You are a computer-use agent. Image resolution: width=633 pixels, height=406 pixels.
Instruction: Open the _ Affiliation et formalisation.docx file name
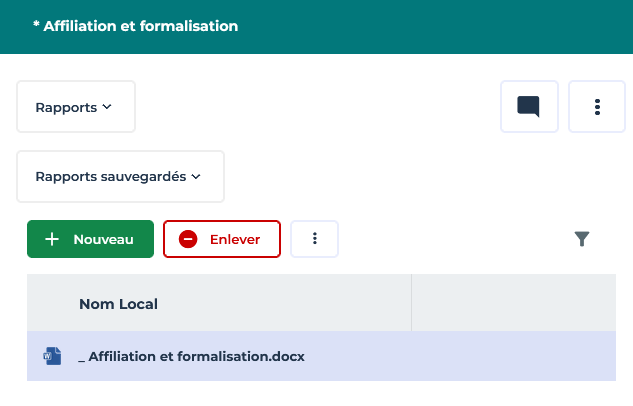tap(191, 356)
